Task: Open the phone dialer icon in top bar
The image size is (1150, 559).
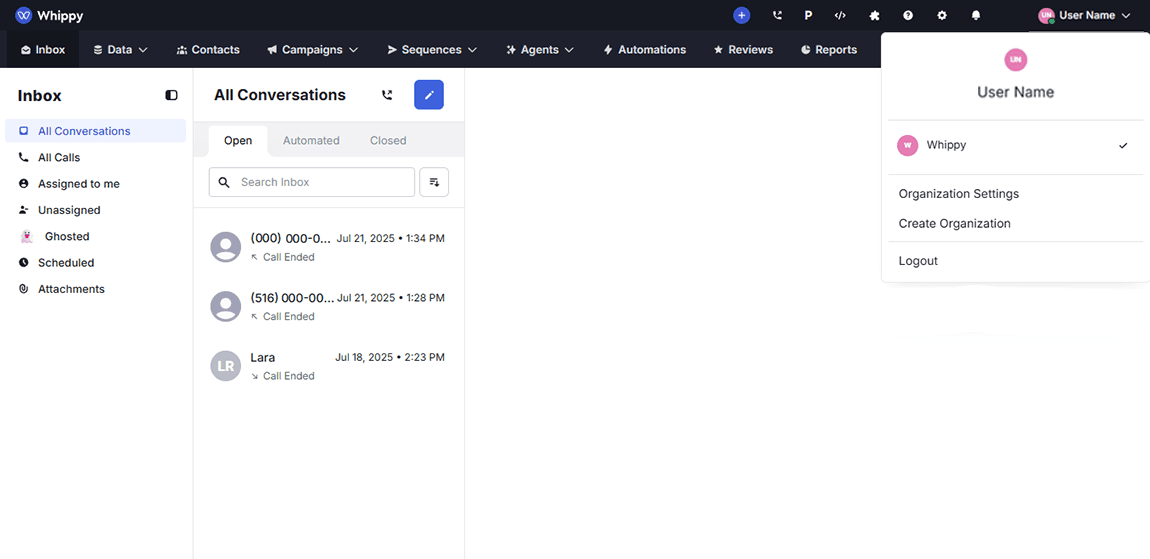Action: point(777,15)
